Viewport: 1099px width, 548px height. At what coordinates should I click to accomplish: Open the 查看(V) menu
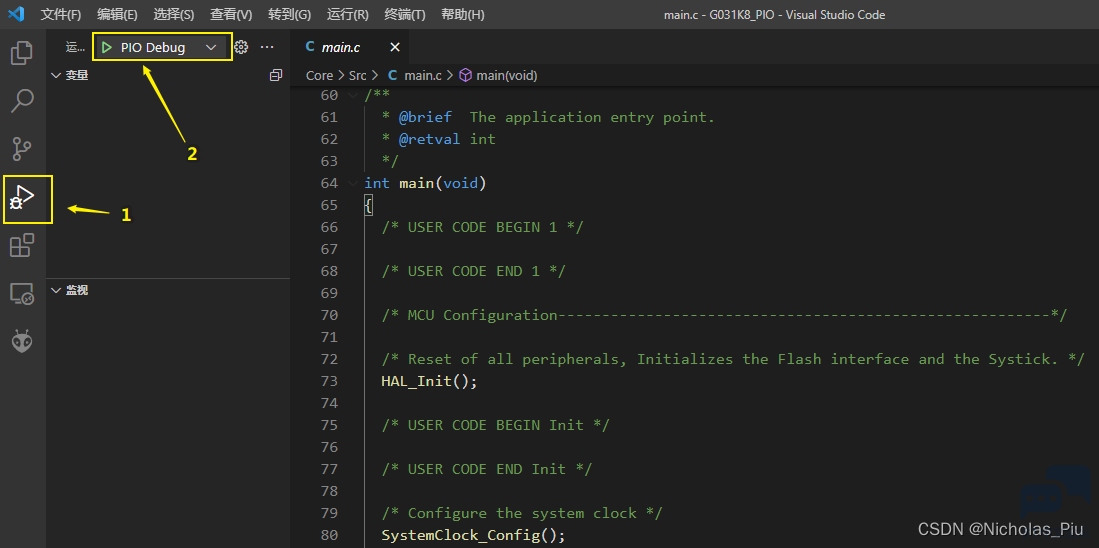tap(231, 15)
